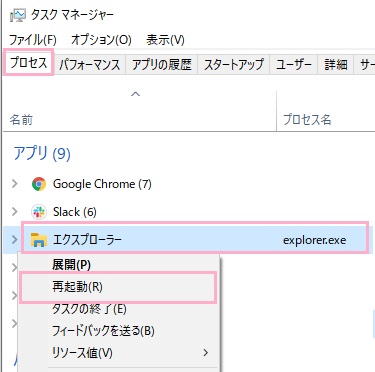Screen dimensions: 375x372
Task: Click the Task Manager title bar icon
Action: click(x=18, y=15)
